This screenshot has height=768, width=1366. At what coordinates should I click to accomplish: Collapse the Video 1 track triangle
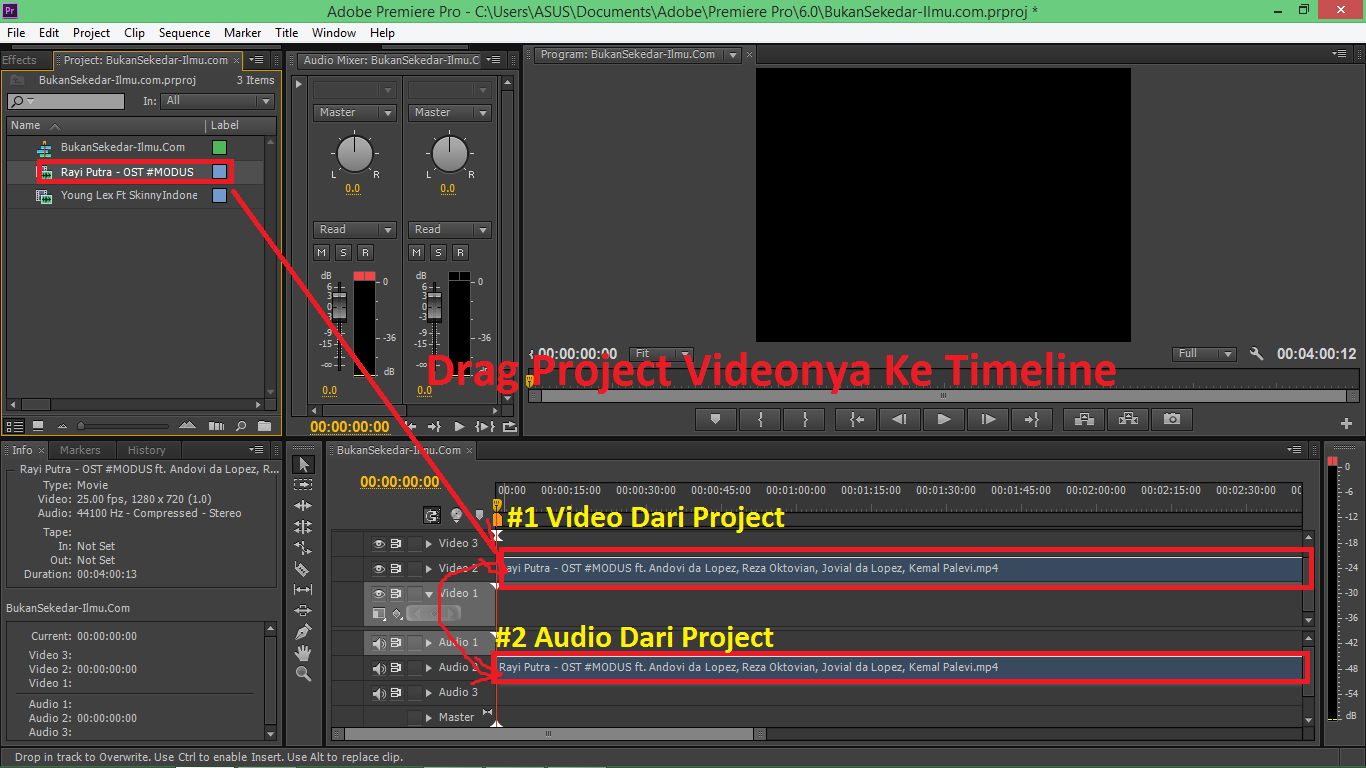tap(429, 594)
